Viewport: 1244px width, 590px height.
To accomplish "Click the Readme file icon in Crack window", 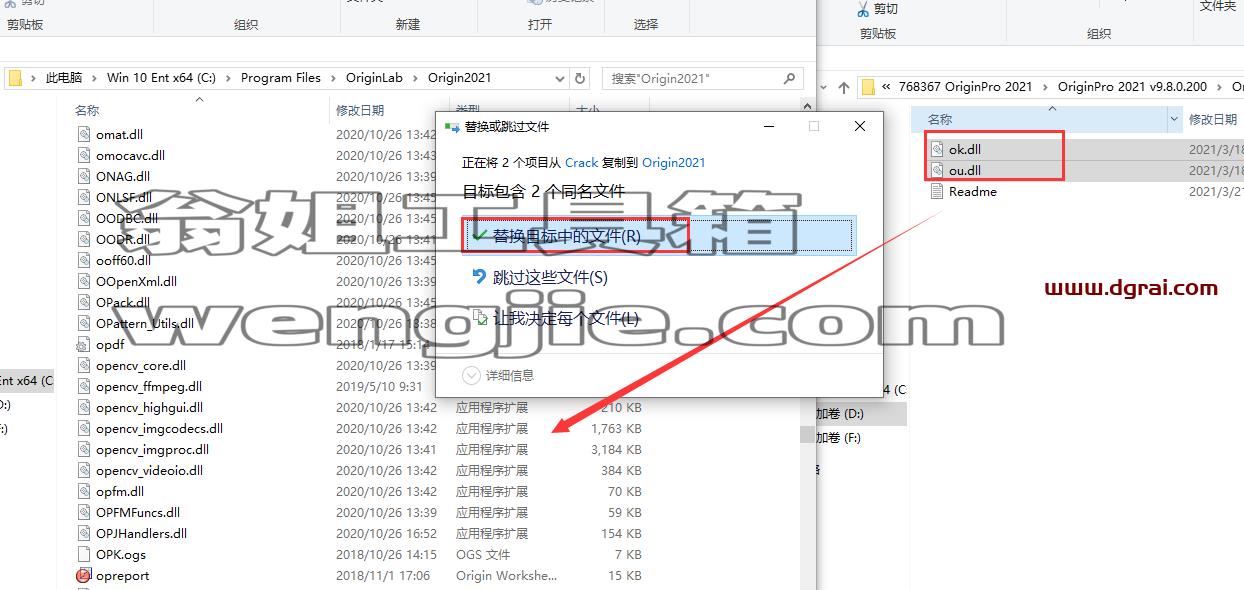I will pos(937,191).
